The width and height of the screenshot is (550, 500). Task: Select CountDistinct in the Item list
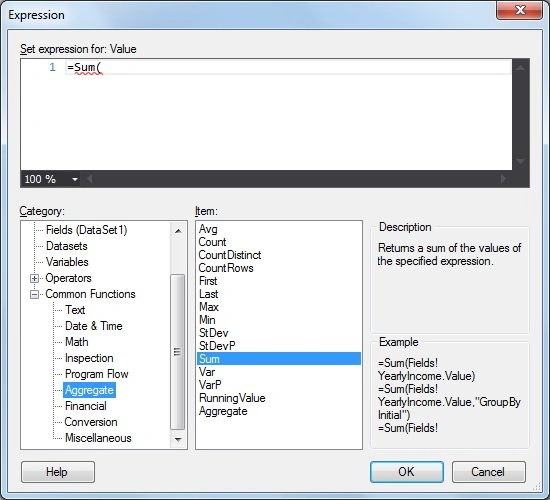[230, 255]
